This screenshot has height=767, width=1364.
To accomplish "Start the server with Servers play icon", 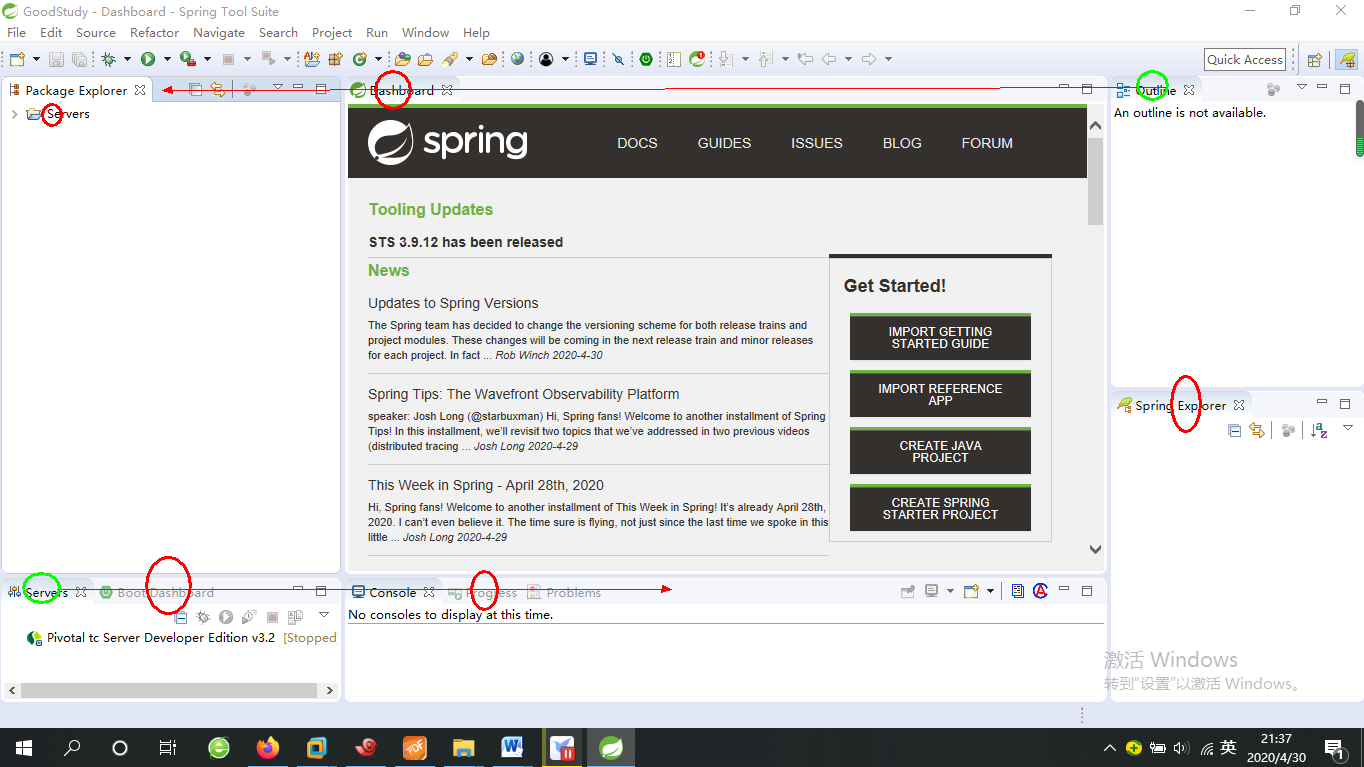I will click(x=226, y=617).
